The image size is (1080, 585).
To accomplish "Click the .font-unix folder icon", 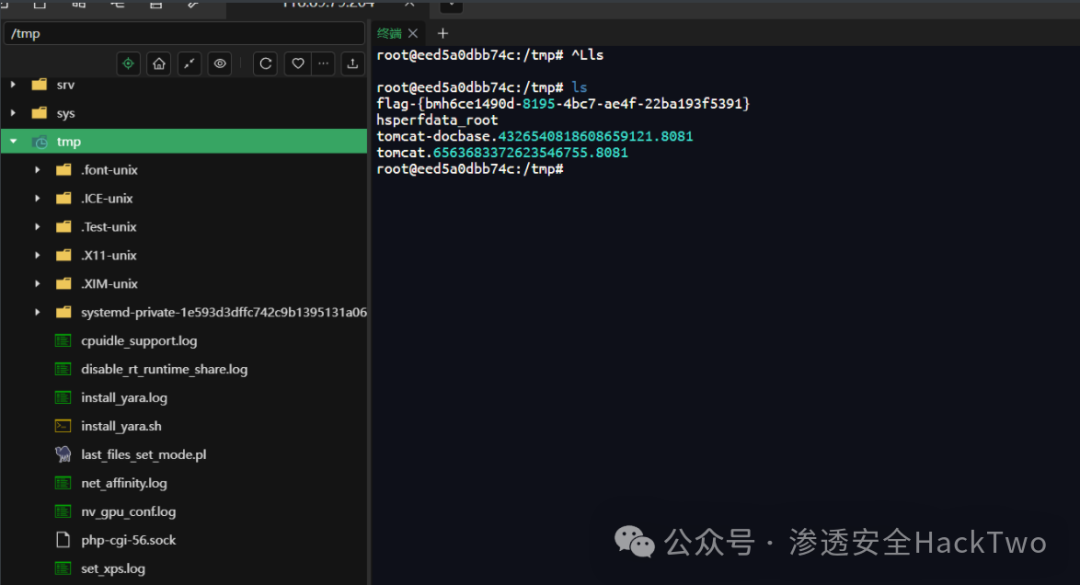I will point(63,170).
